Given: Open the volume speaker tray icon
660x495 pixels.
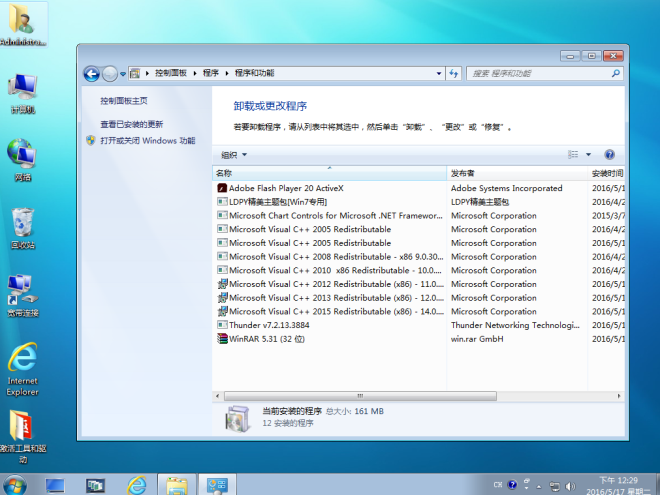Looking at the screenshot, I should click(570, 486).
